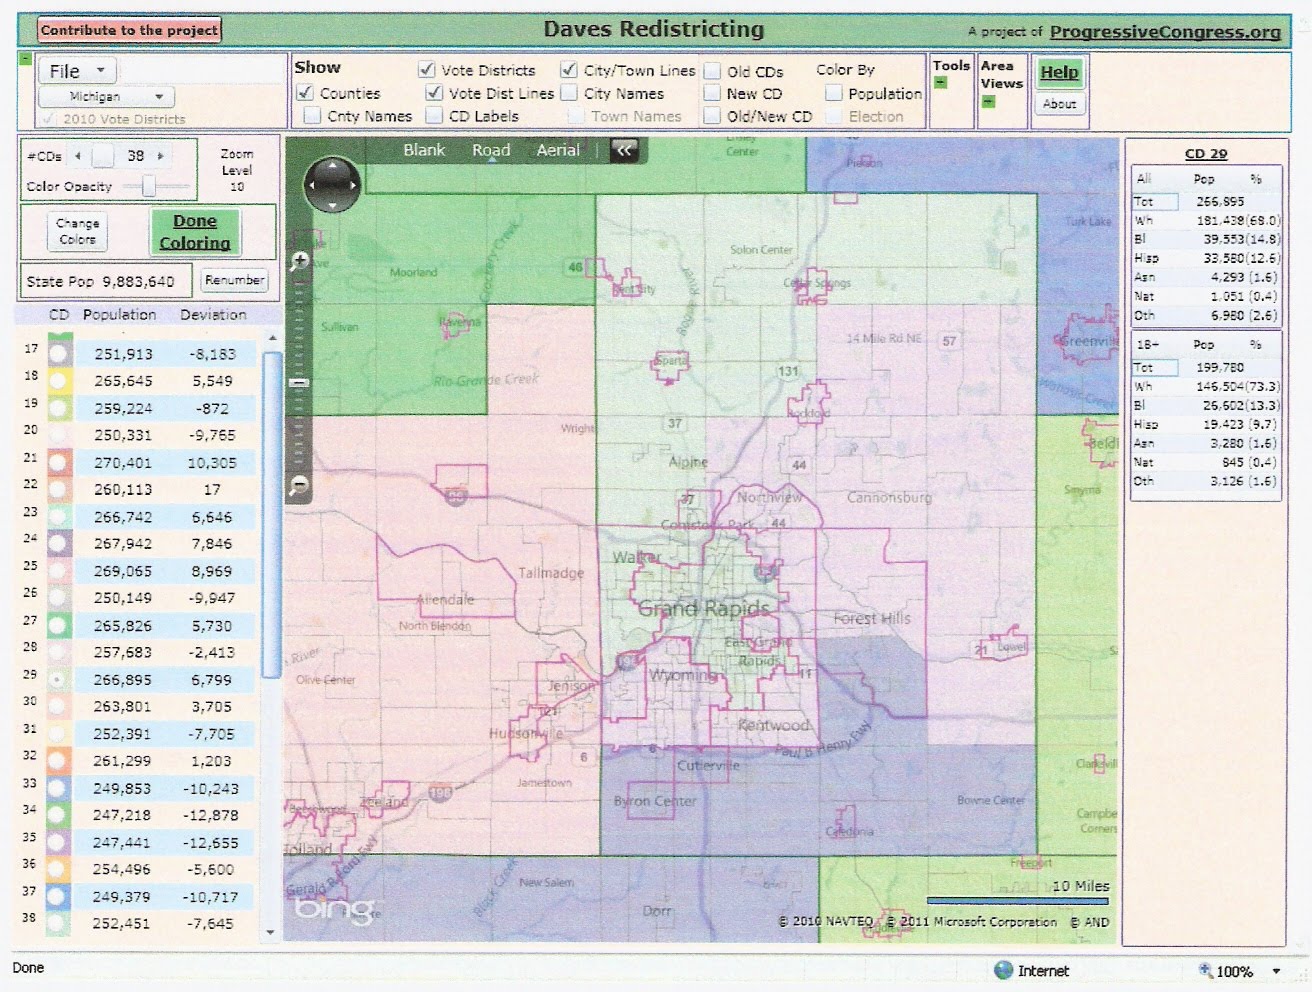Open the Michigan state dropdown

(106, 97)
